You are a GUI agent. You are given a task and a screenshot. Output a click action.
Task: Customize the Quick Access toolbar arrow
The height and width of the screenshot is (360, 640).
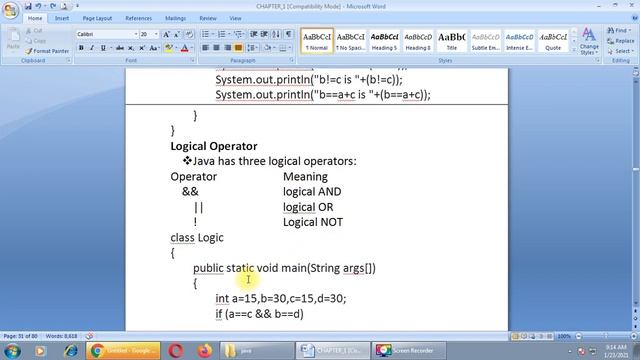tap(77, 6)
